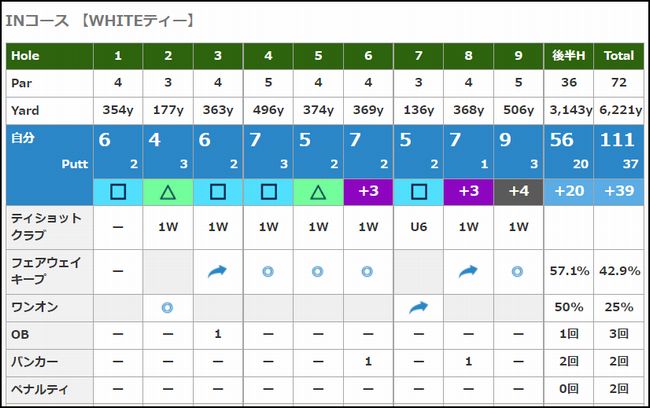Select the one-on arrow icon for hole 7
Screen dimensions: 650x408
pyautogui.click(x=419, y=308)
